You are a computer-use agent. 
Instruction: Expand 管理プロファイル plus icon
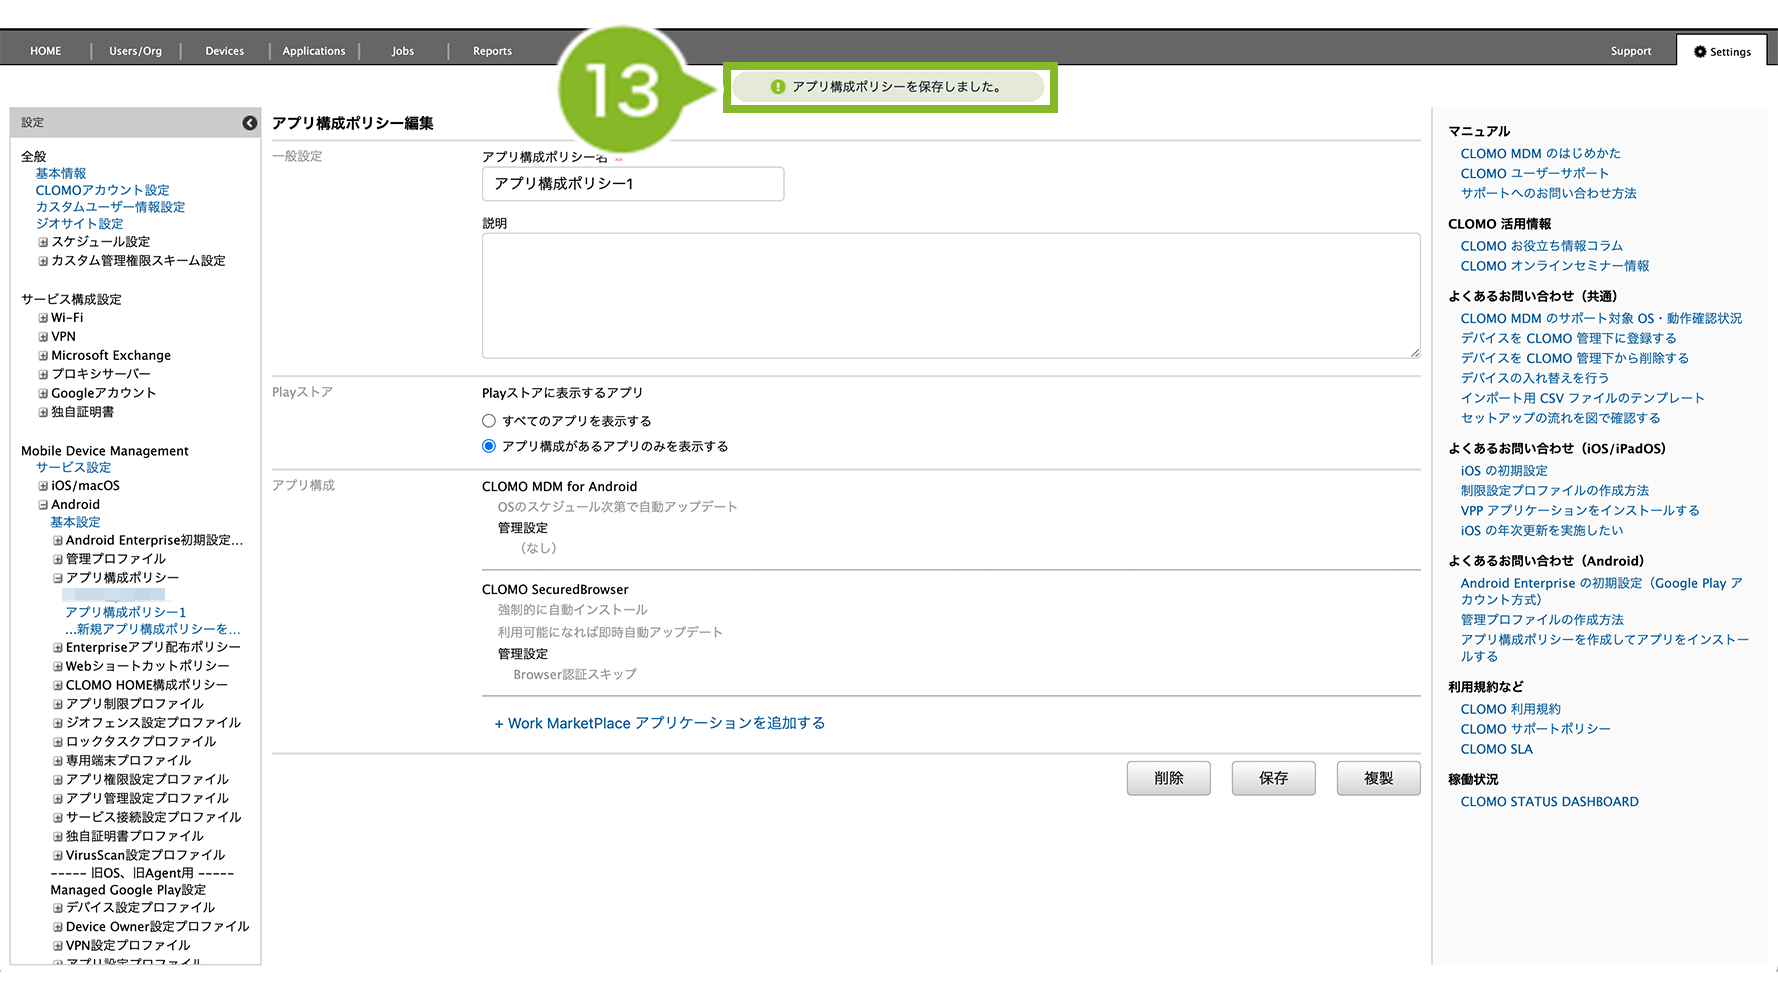58,559
